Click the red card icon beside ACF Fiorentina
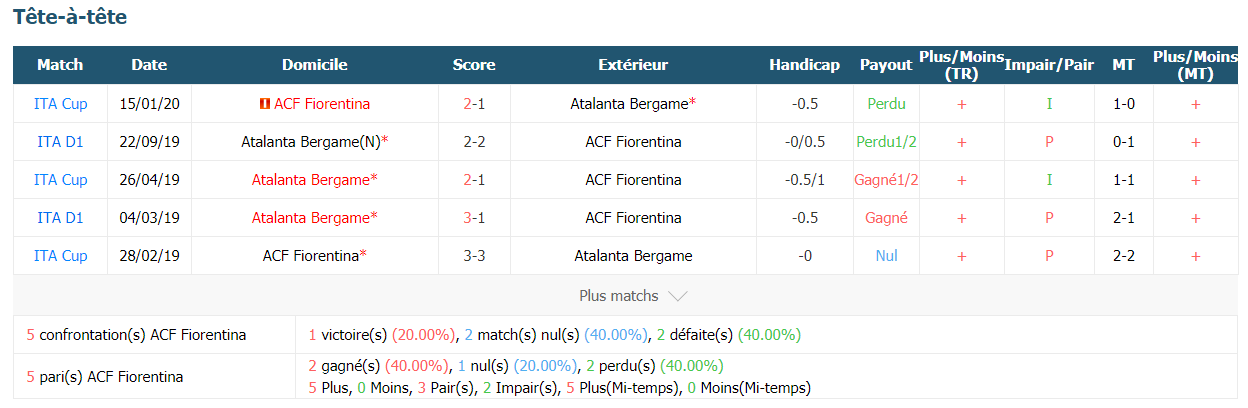This screenshot has height=408, width=1248. (264, 104)
